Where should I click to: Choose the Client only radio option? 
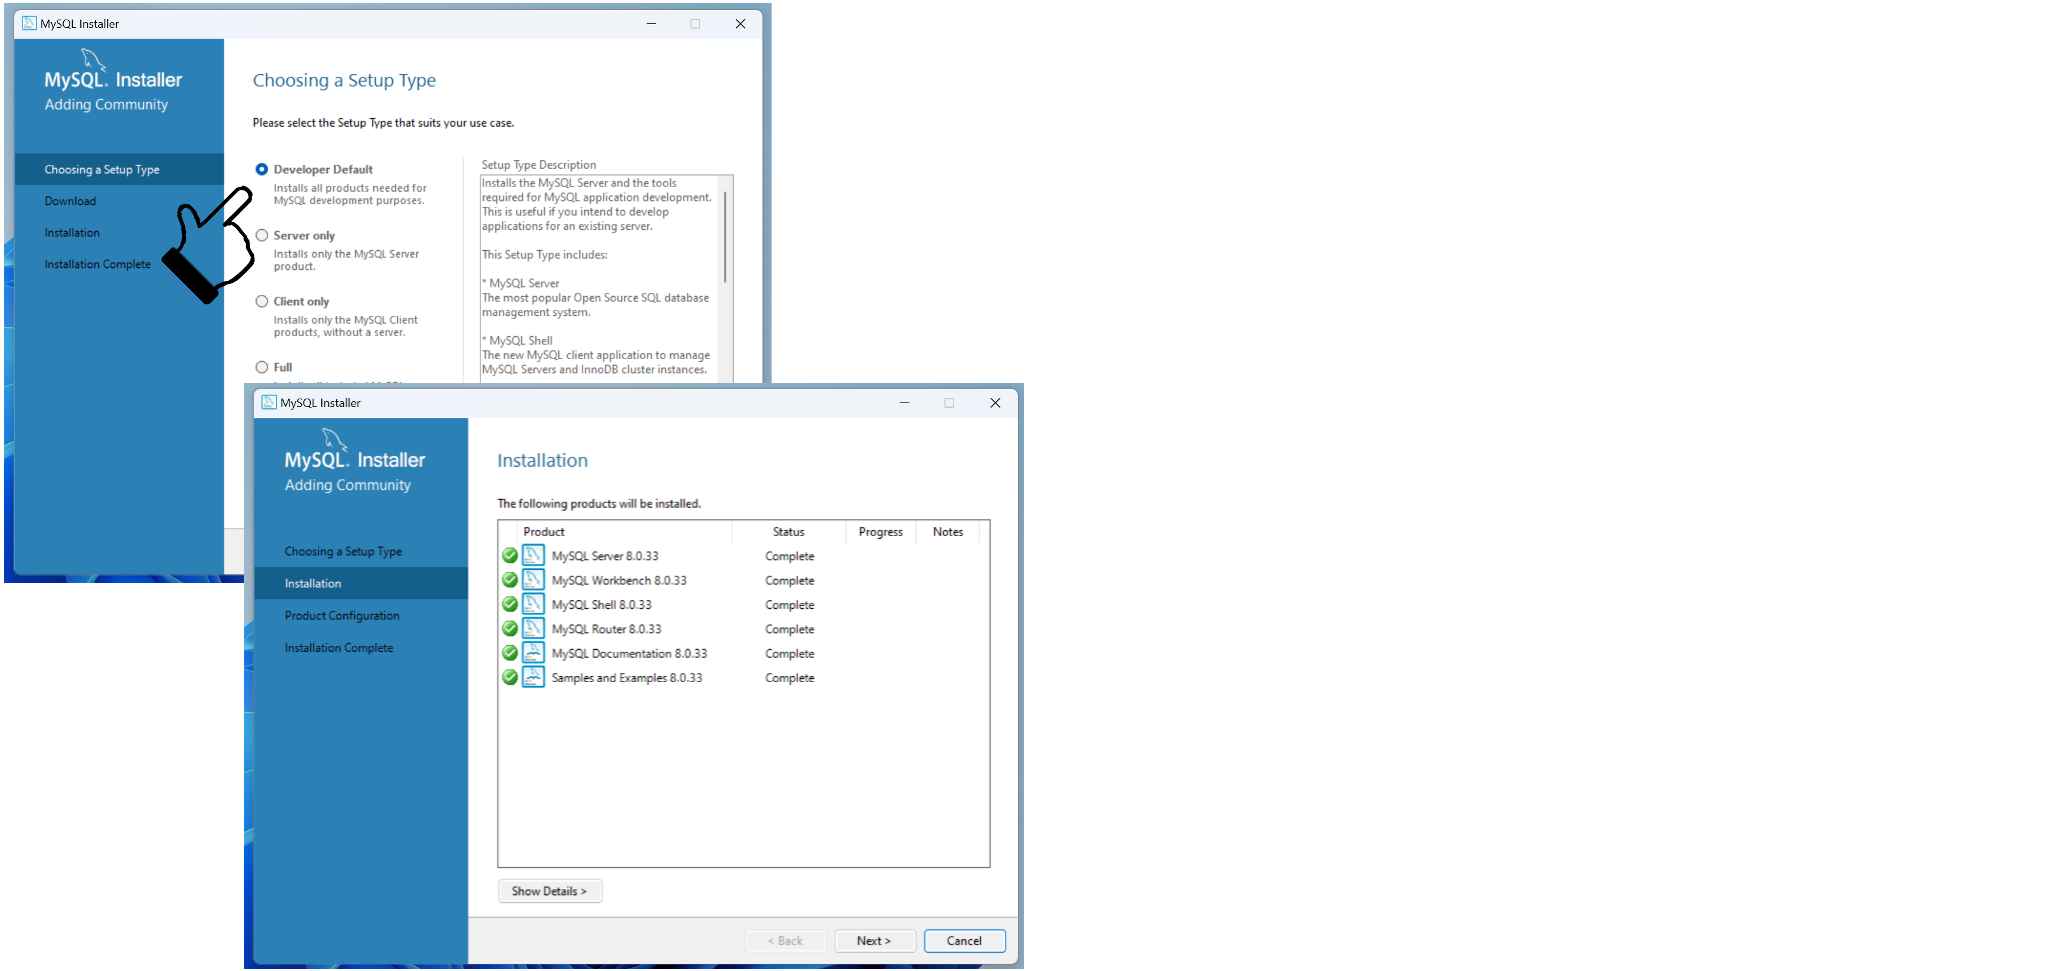[x=262, y=301]
